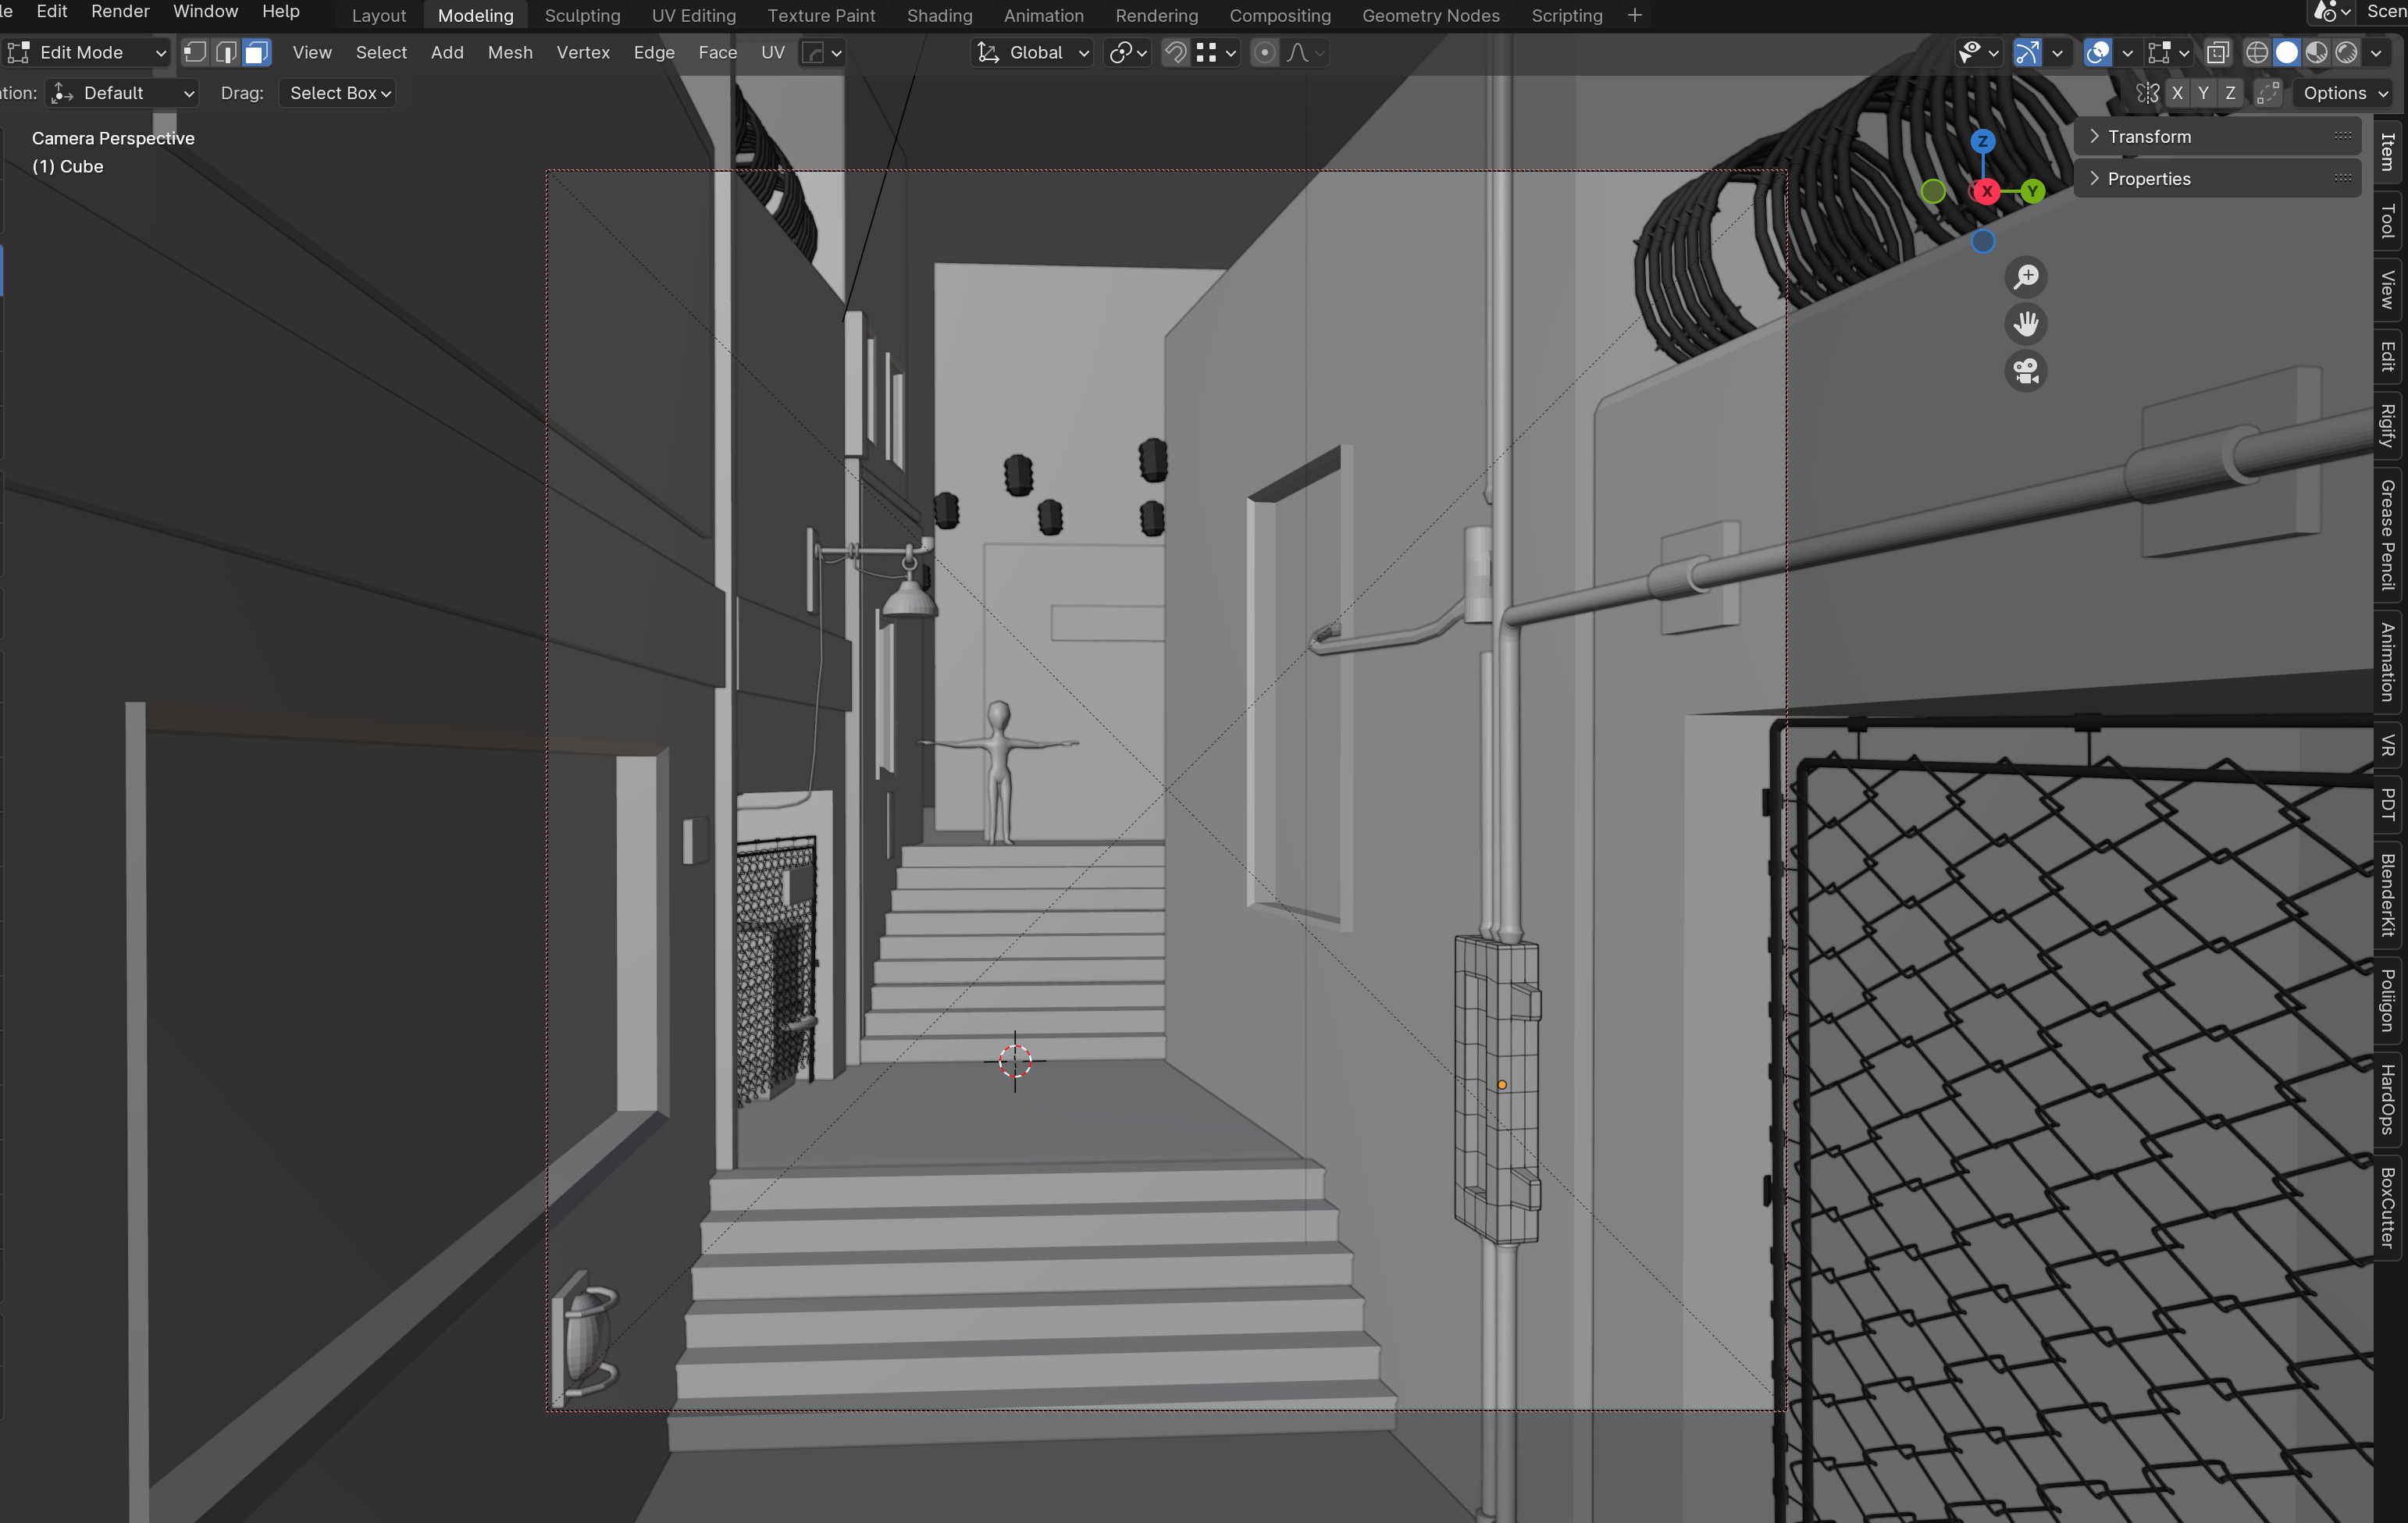
Task: Click the X axis on navigation gizmo
Action: 1986,191
